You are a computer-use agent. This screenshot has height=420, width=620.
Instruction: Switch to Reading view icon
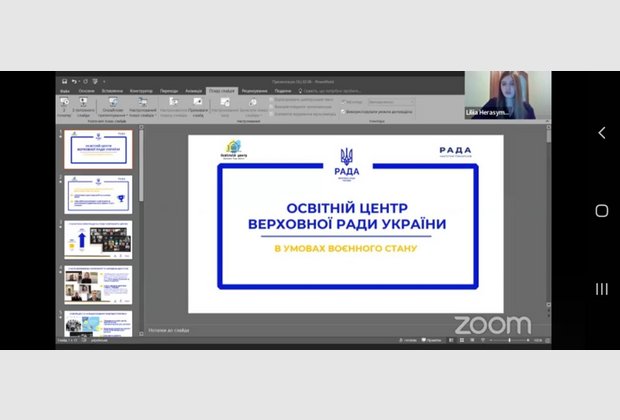coord(472,340)
